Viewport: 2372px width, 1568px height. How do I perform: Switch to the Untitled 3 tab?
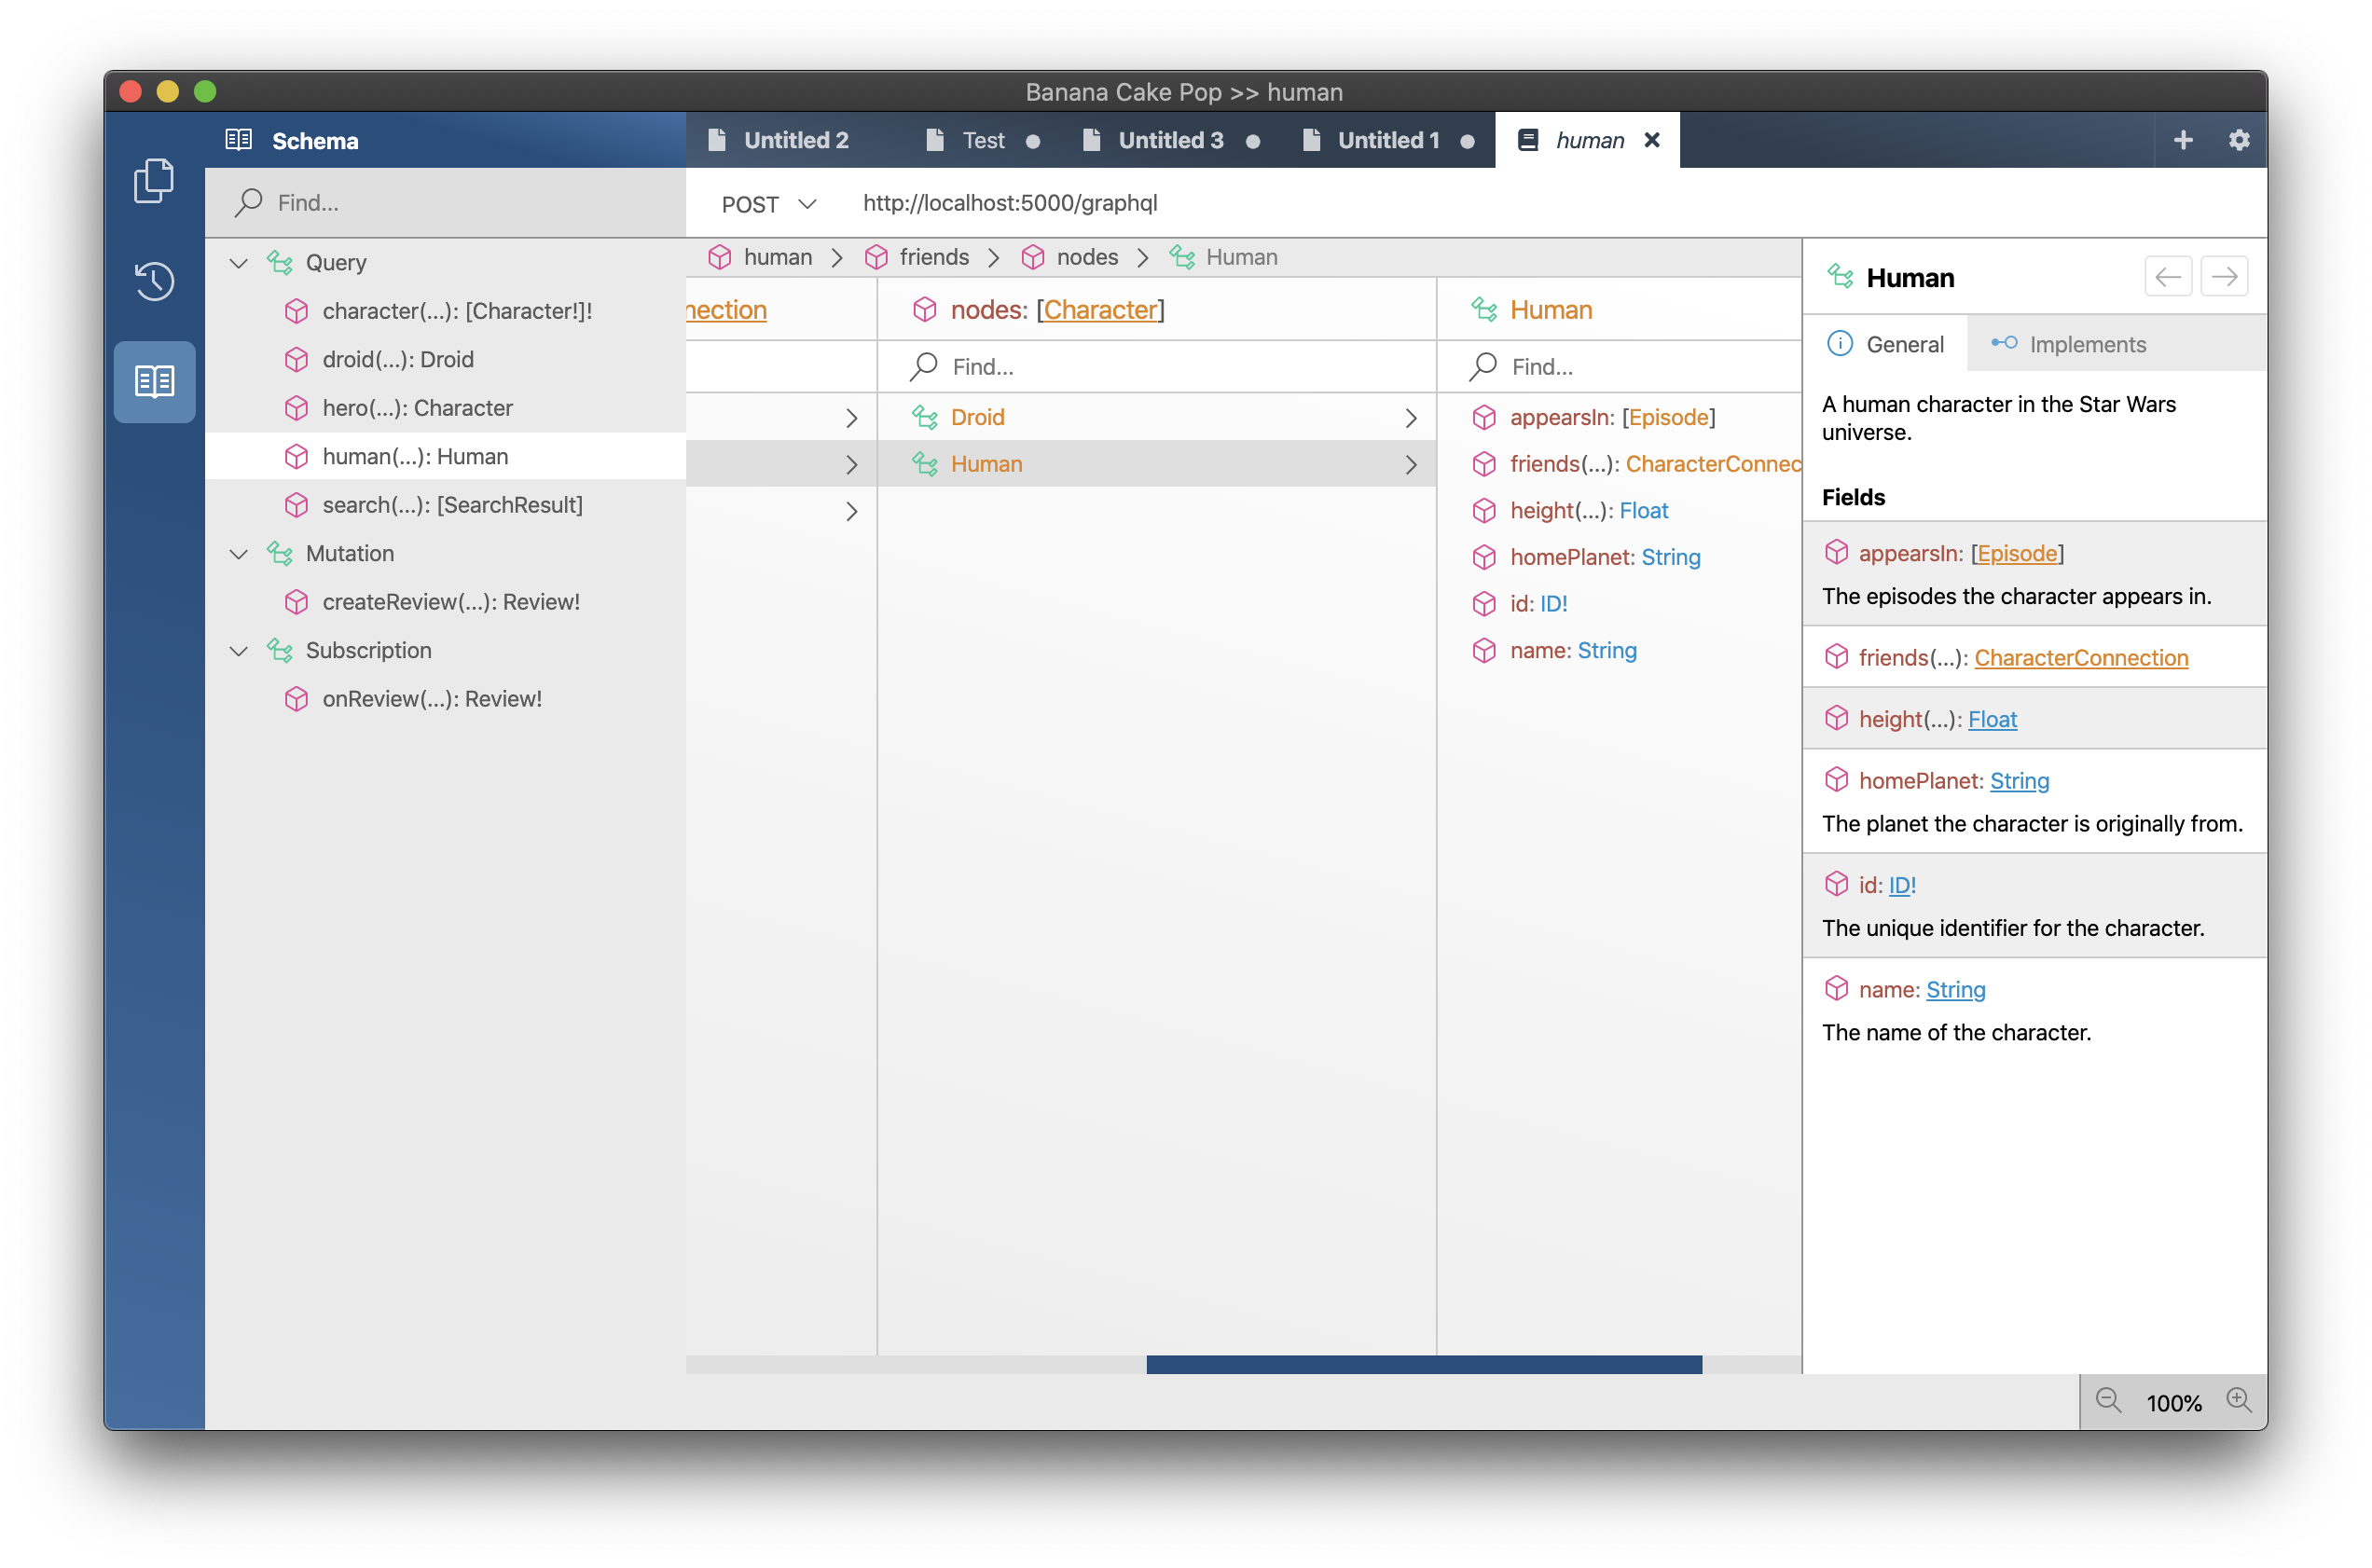(1170, 140)
